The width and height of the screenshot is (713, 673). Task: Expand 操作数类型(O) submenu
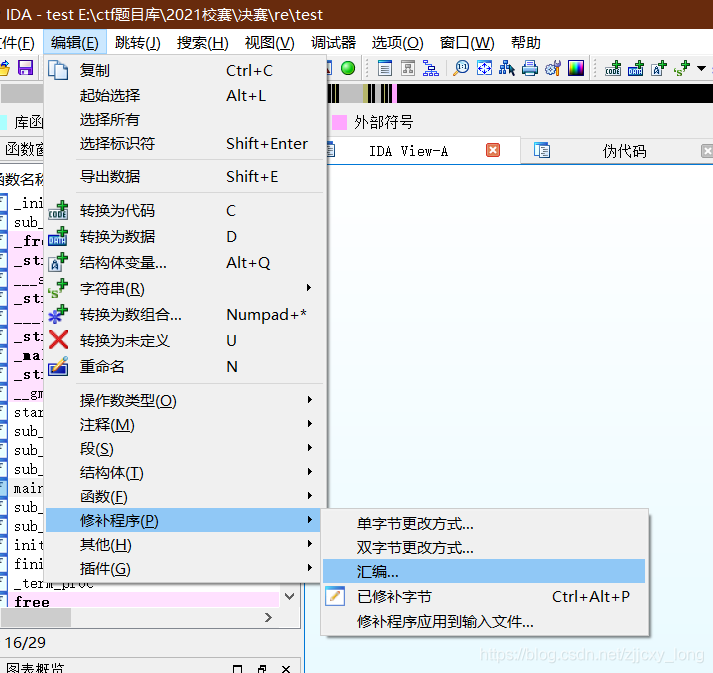[x=186, y=400]
